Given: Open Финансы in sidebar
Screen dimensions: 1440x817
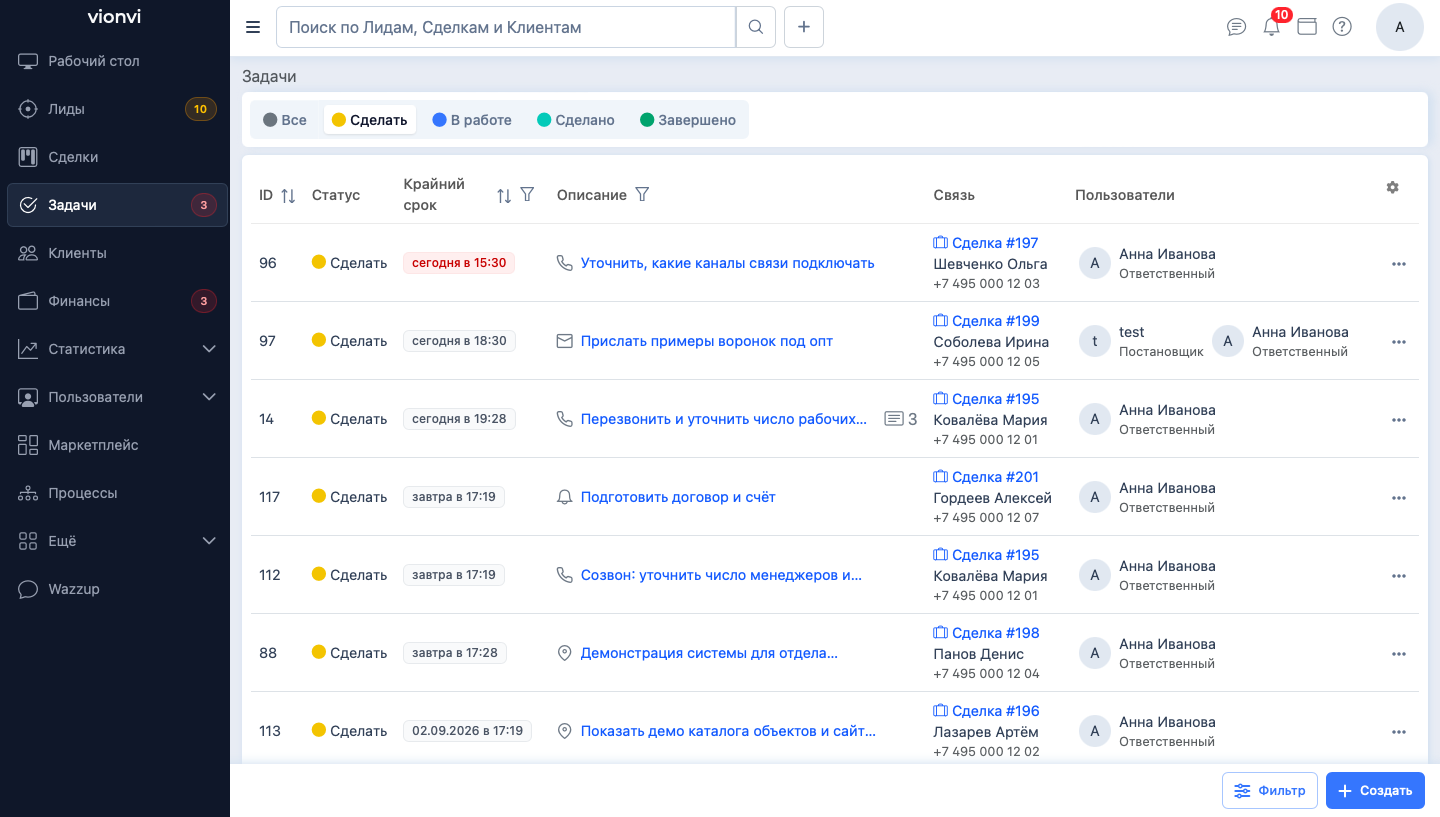Looking at the screenshot, I should click(117, 301).
